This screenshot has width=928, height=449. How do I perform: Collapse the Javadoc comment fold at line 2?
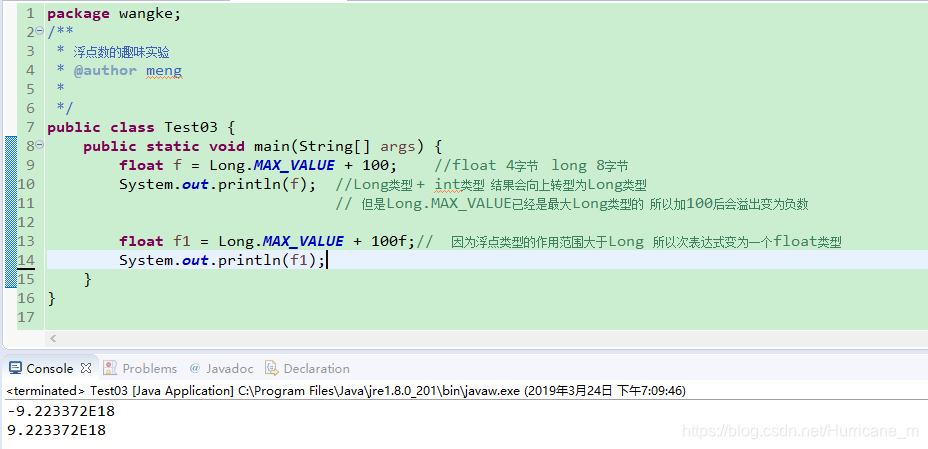pyautogui.click(x=40, y=32)
